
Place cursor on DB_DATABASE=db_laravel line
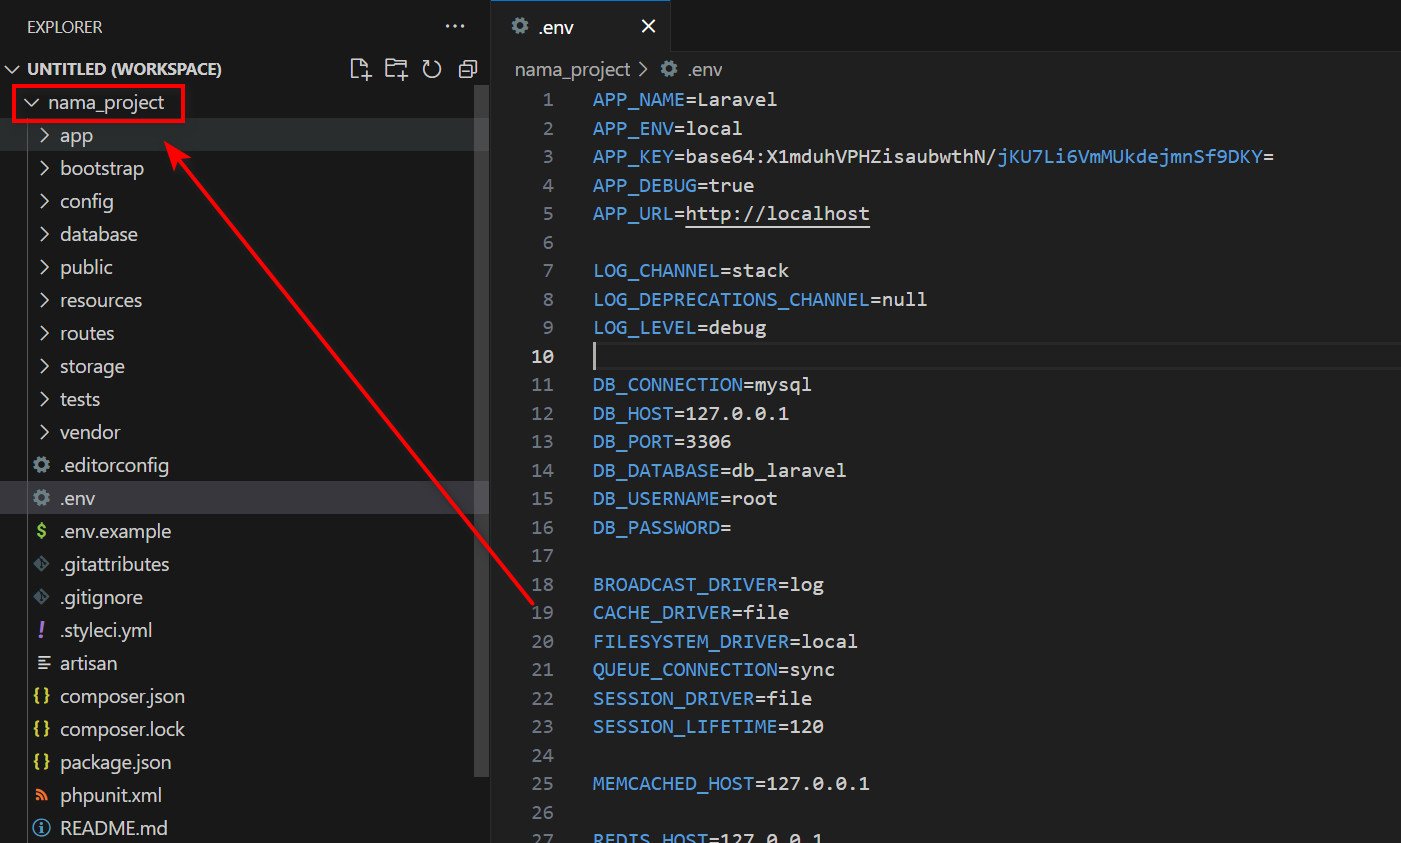719,470
